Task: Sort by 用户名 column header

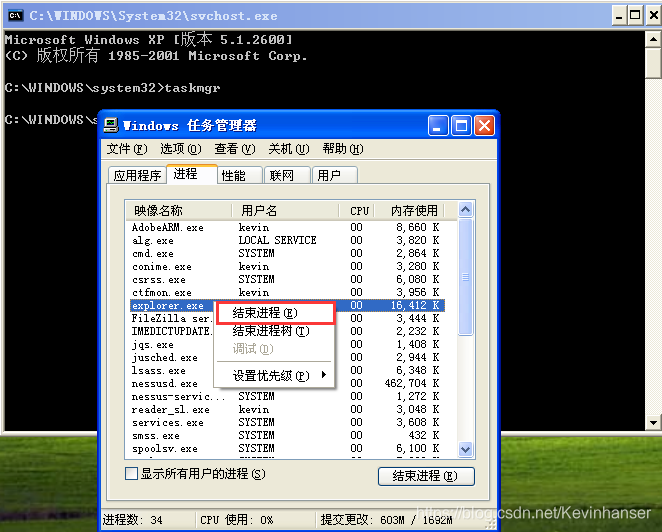Action: pos(286,210)
